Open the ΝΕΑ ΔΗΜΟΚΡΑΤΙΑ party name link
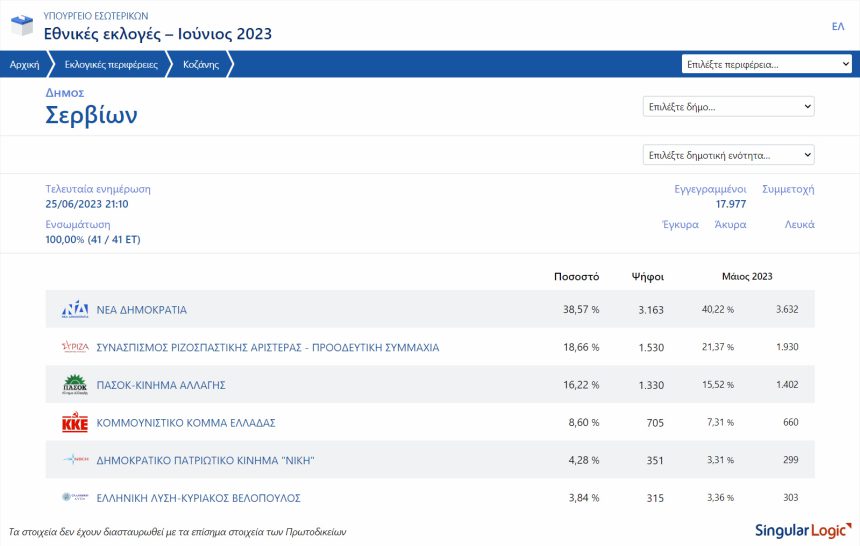This screenshot has height=546, width=860. [x=142, y=309]
